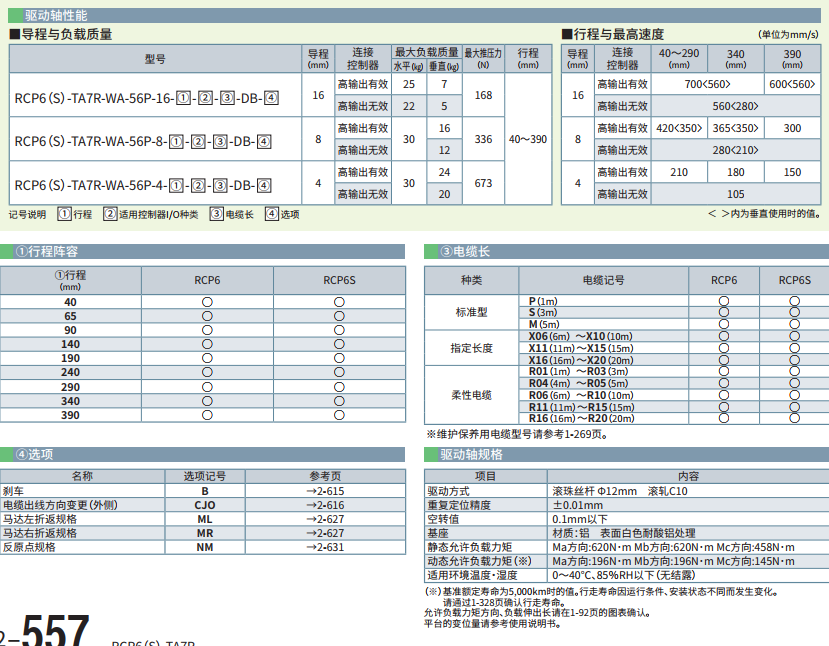829x646 pixels.
Task: Click stroke 65 in the stroke lineup table
Action: coord(70,316)
